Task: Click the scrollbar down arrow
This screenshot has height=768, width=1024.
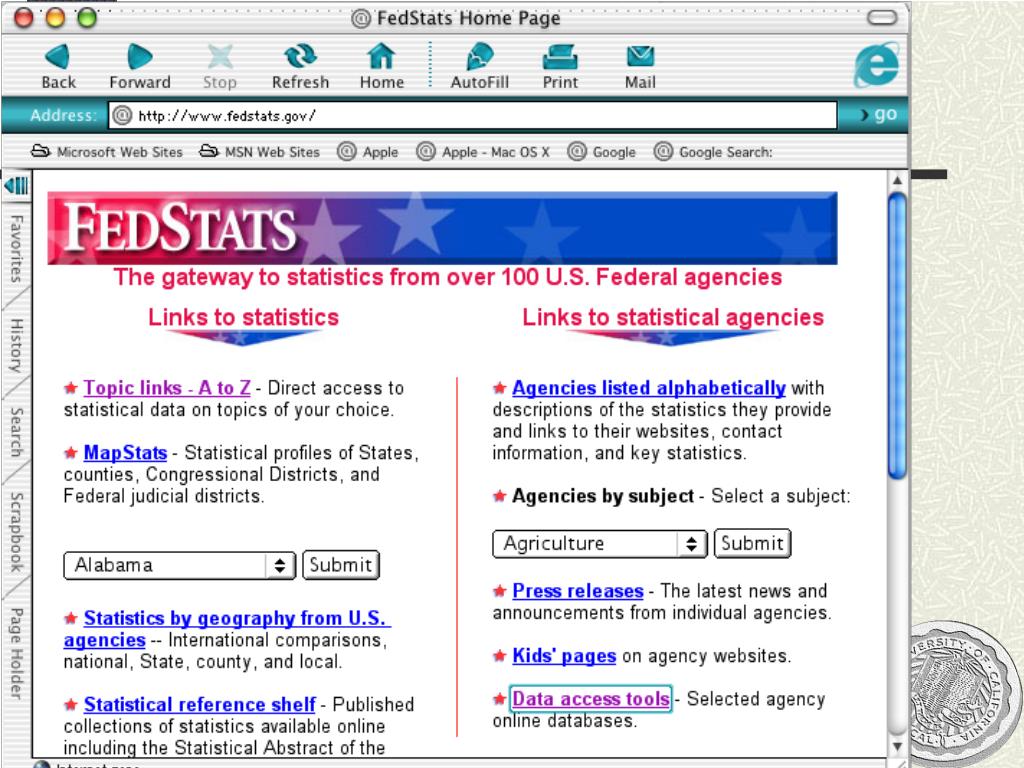Action: (x=897, y=746)
